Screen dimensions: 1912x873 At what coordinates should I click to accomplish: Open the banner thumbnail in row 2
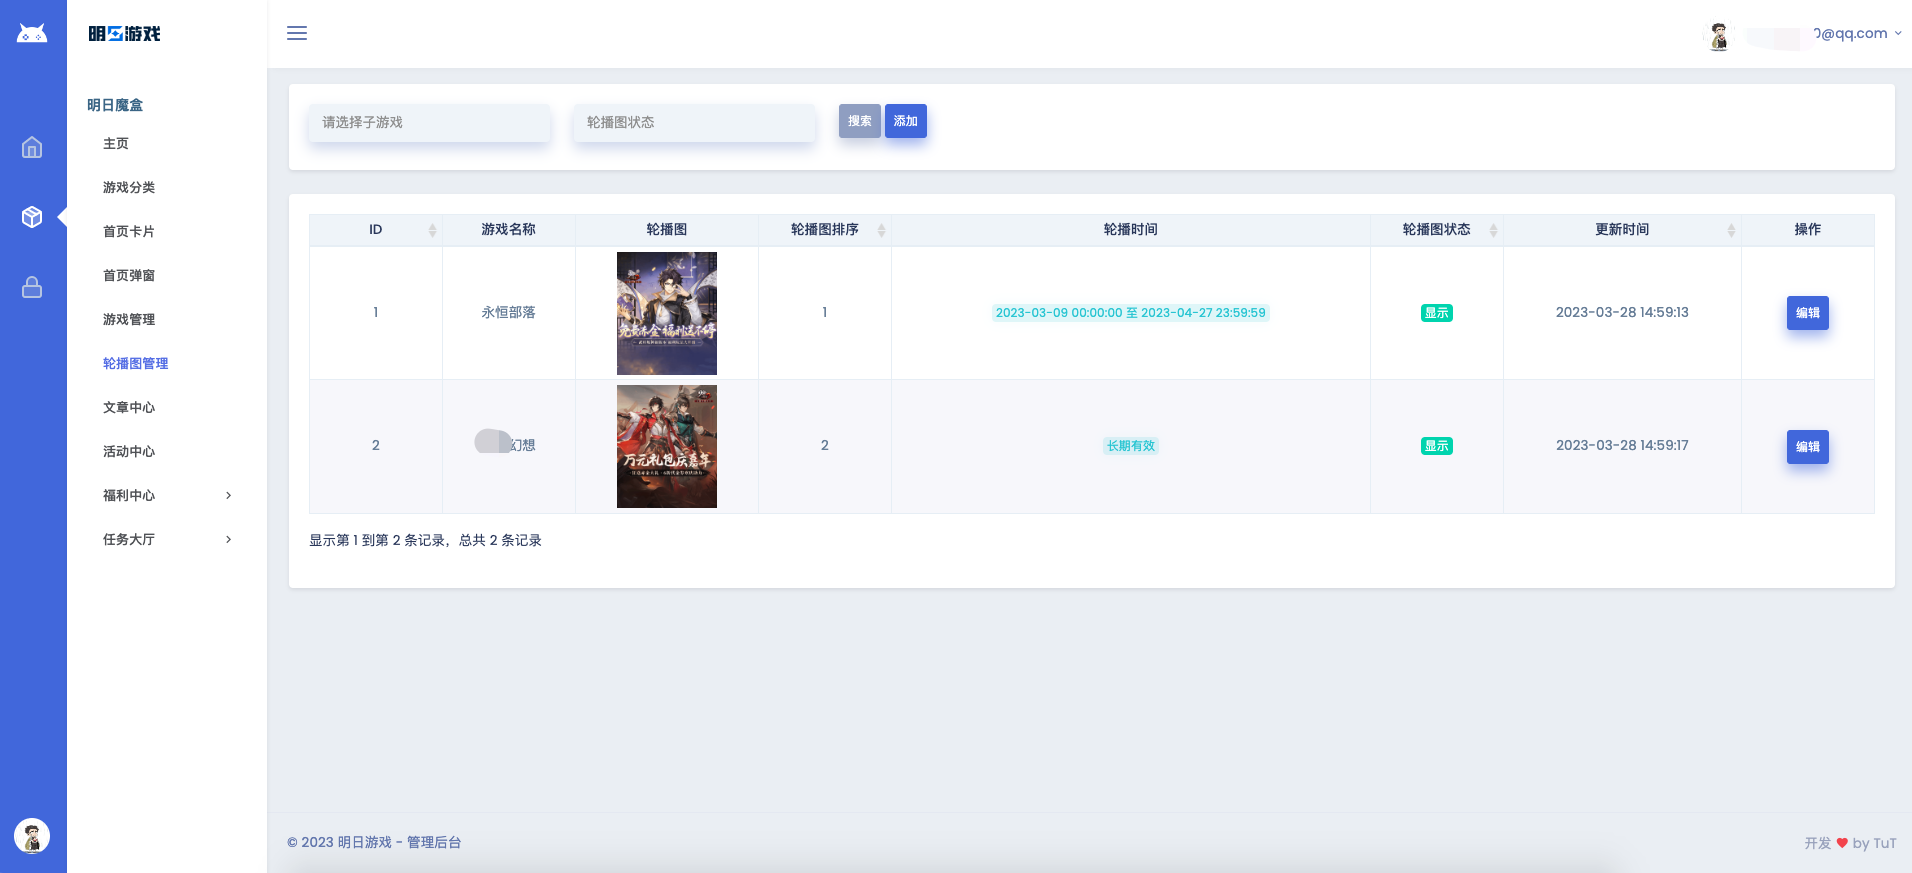[667, 446]
